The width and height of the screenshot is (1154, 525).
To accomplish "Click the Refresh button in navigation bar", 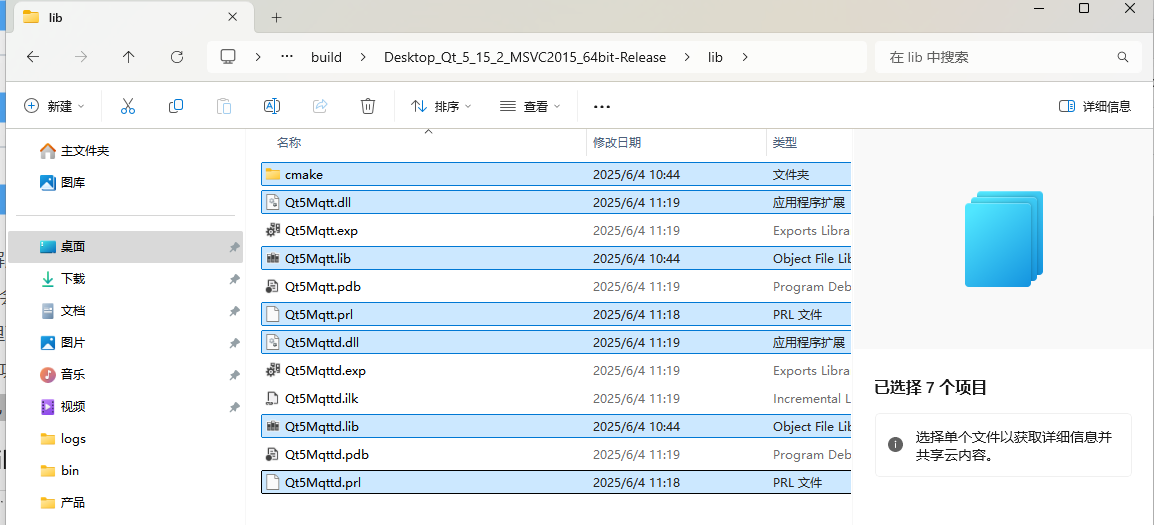I will (177, 57).
